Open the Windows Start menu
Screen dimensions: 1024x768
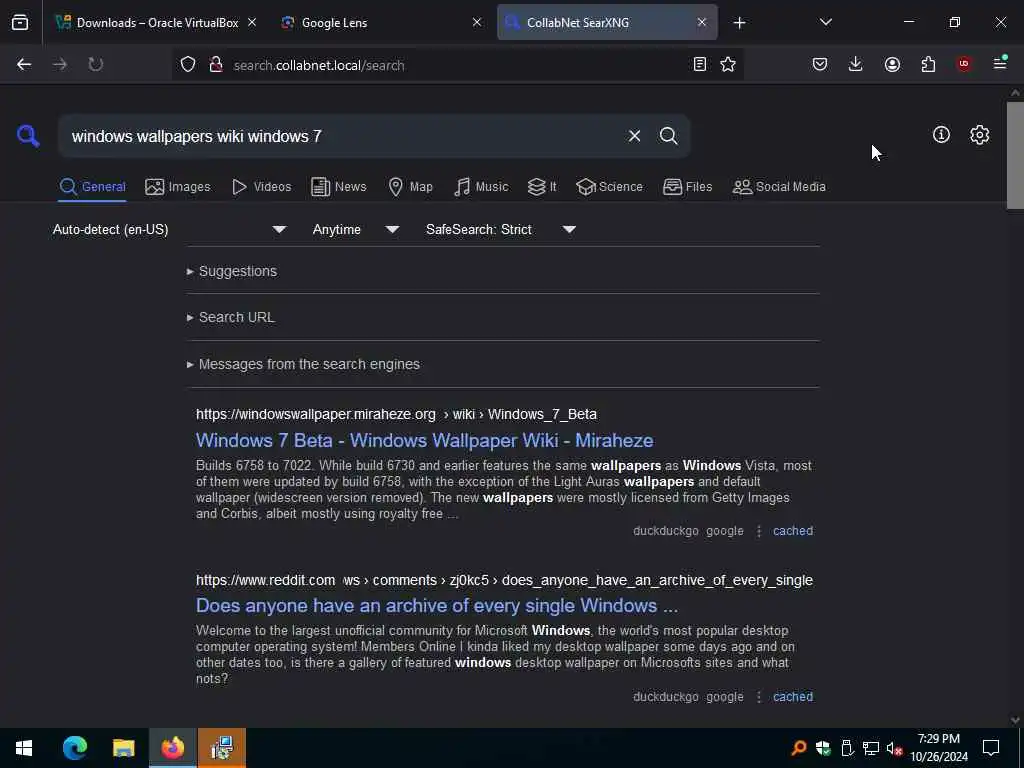[x=24, y=748]
